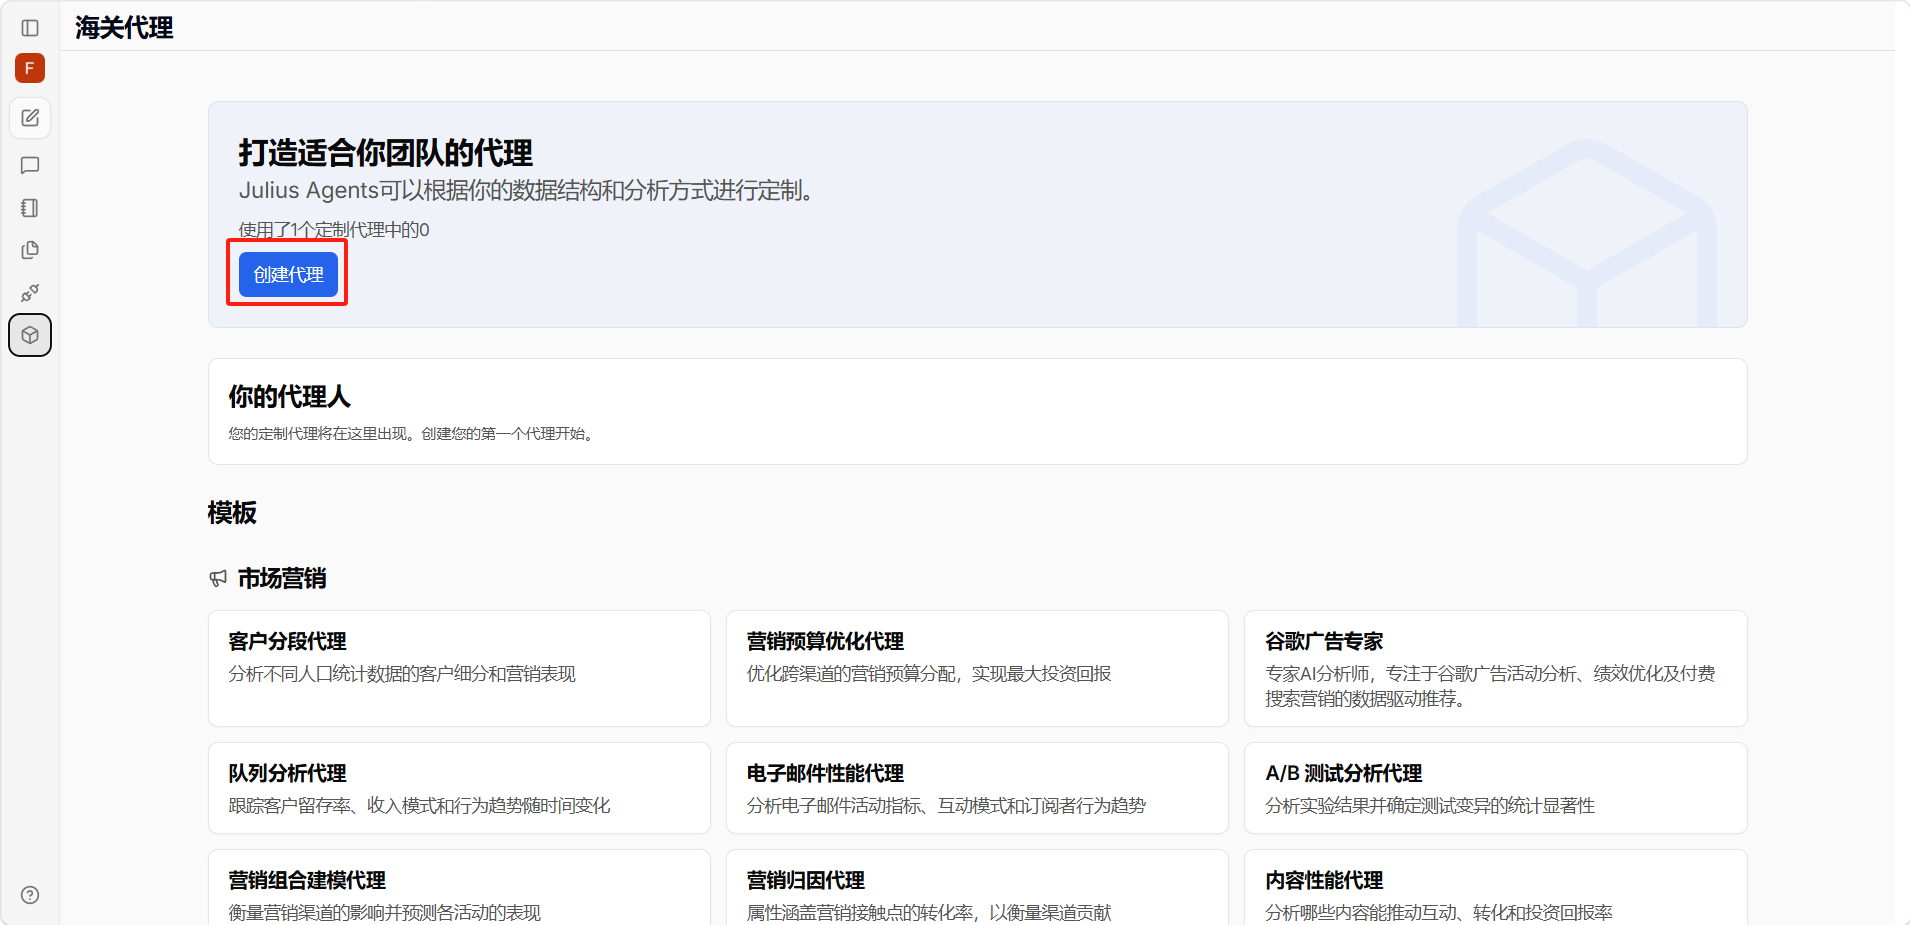Open the data connectors plug icon
This screenshot has width=1910, height=925.
pyautogui.click(x=30, y=293)
